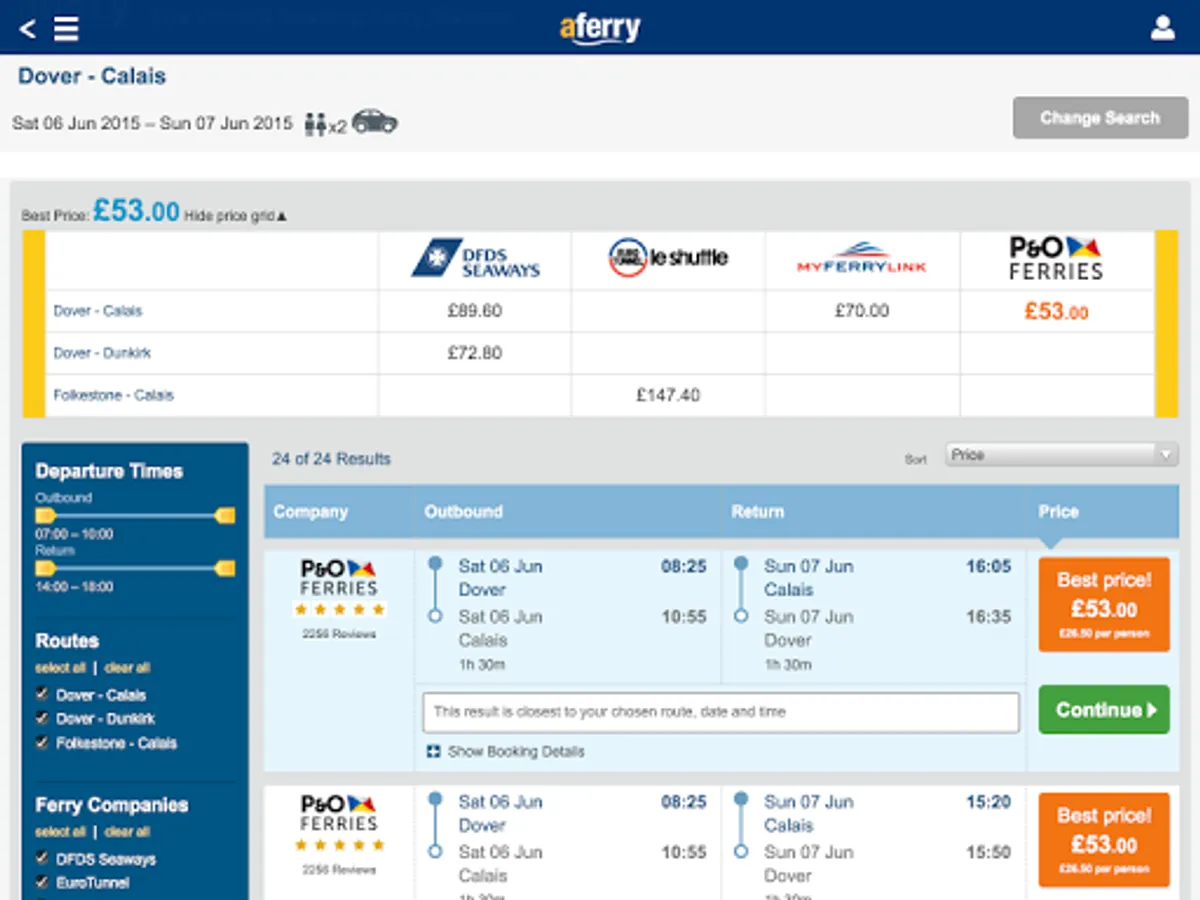This screenshot has width=1200, height=900.
Task: Click the Dover - Calais row label in grid
Action: click(98, 311)
